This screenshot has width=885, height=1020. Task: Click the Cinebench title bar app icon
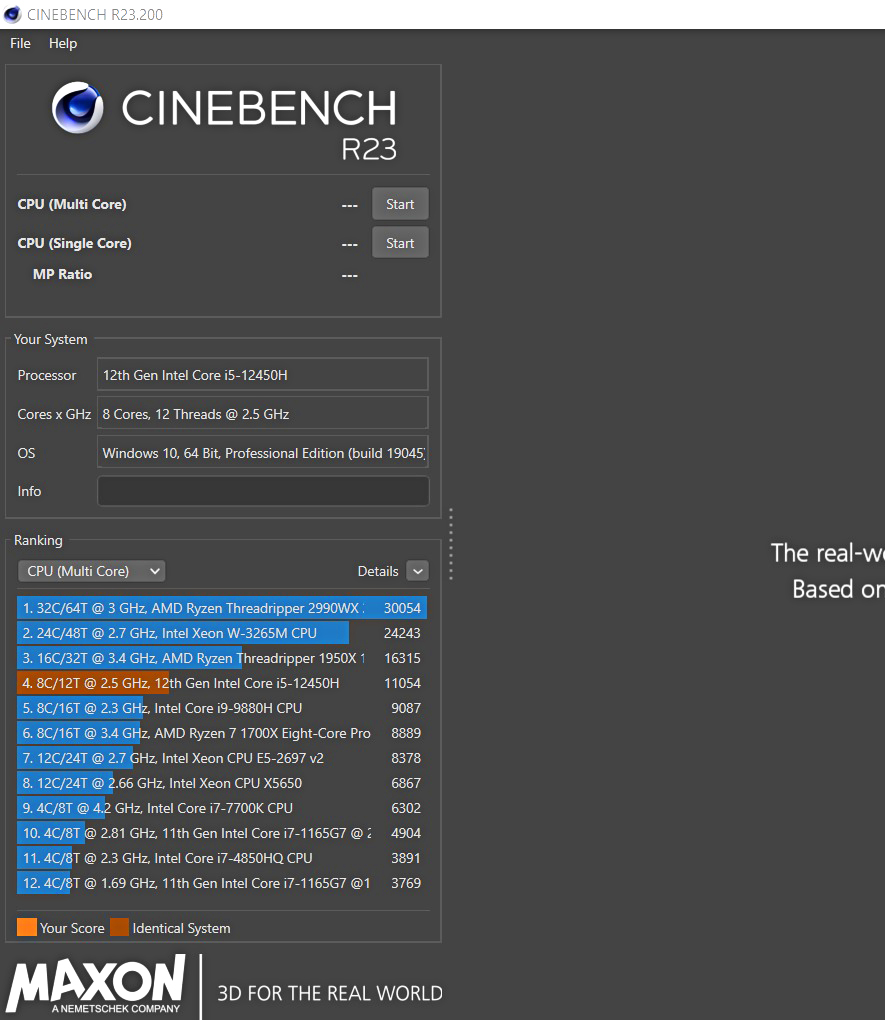(x=12, y=14)
